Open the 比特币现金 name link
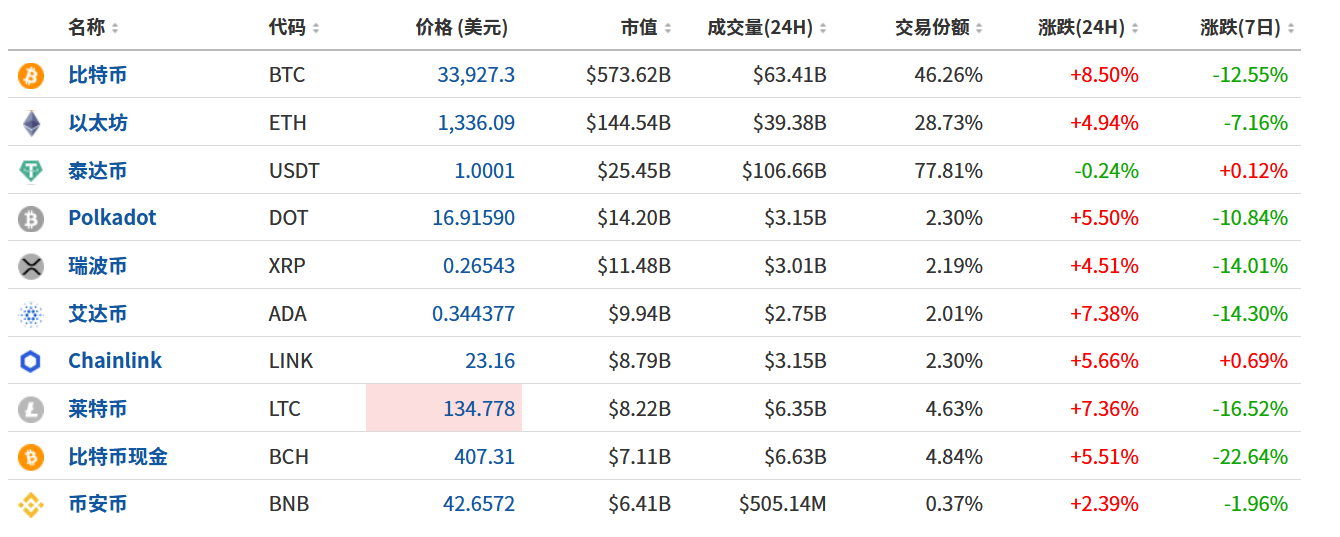This screenshot has width=1340, height=537. 118,457
